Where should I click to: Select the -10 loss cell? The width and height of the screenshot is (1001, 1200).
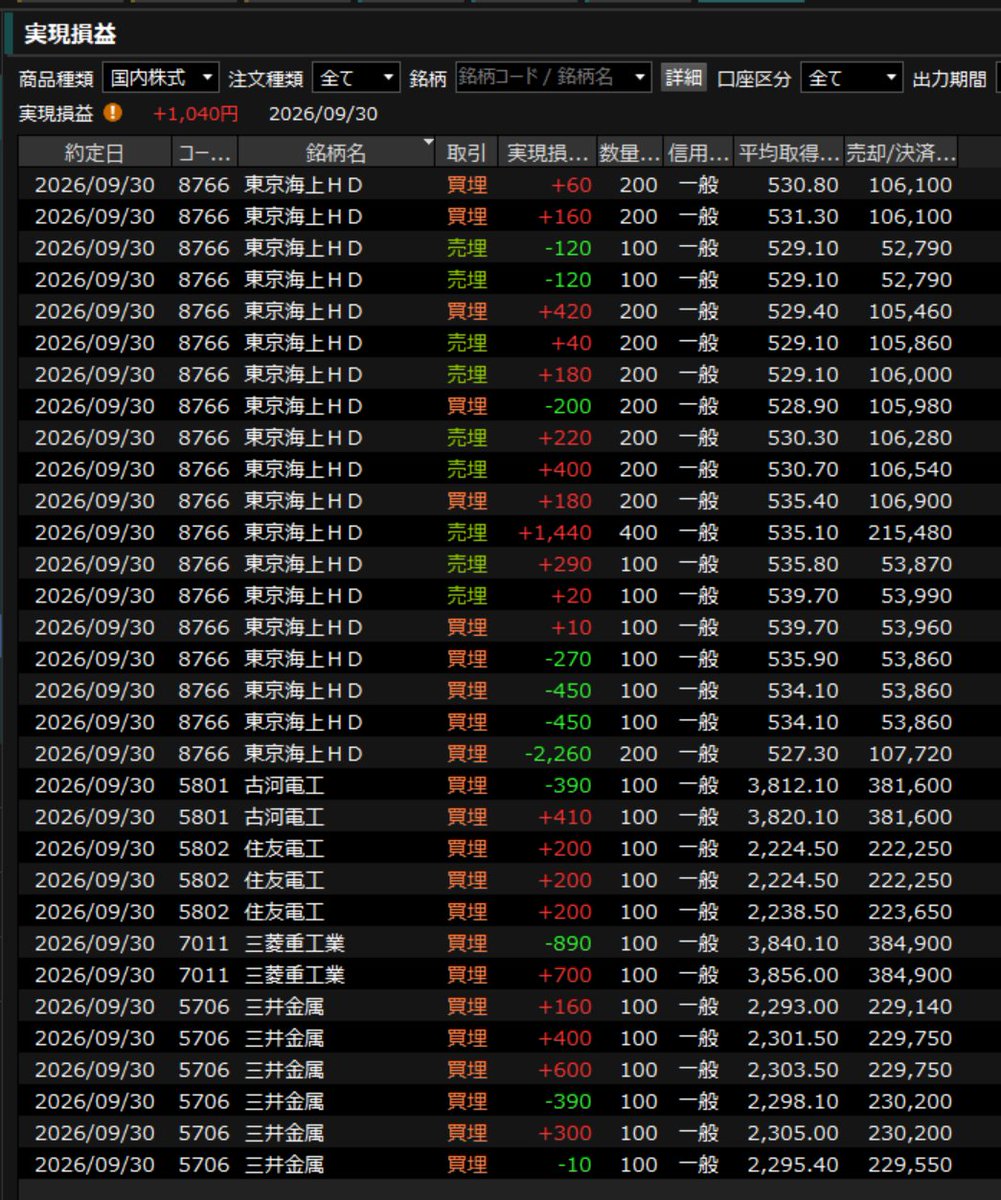tap(575, 1165)
